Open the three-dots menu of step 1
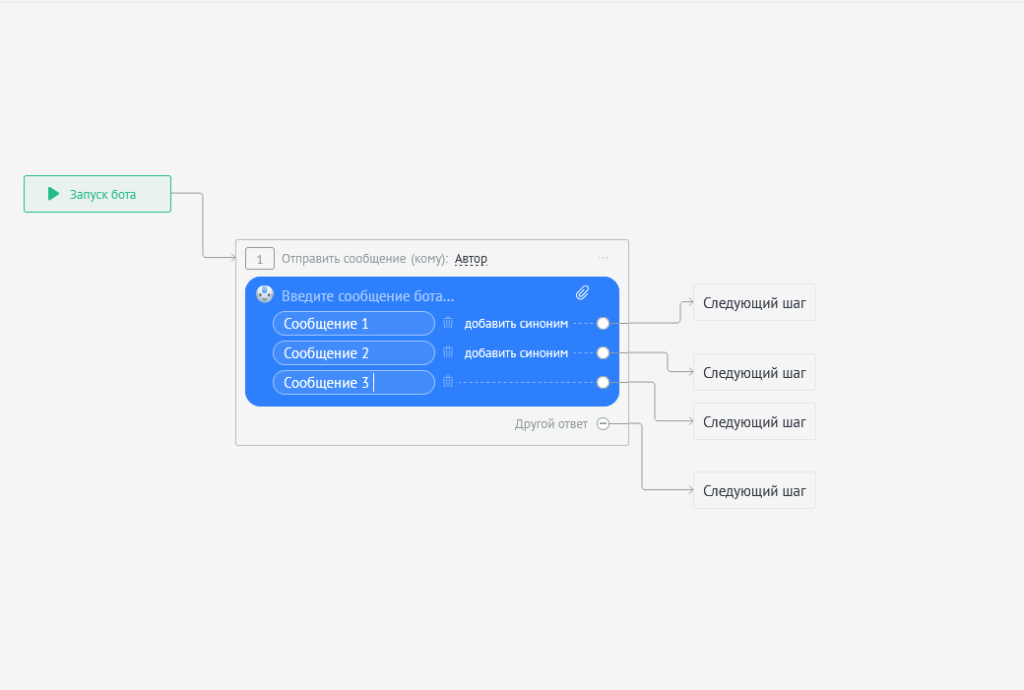Screen dimensions: 1024x690 coord(603,258)
